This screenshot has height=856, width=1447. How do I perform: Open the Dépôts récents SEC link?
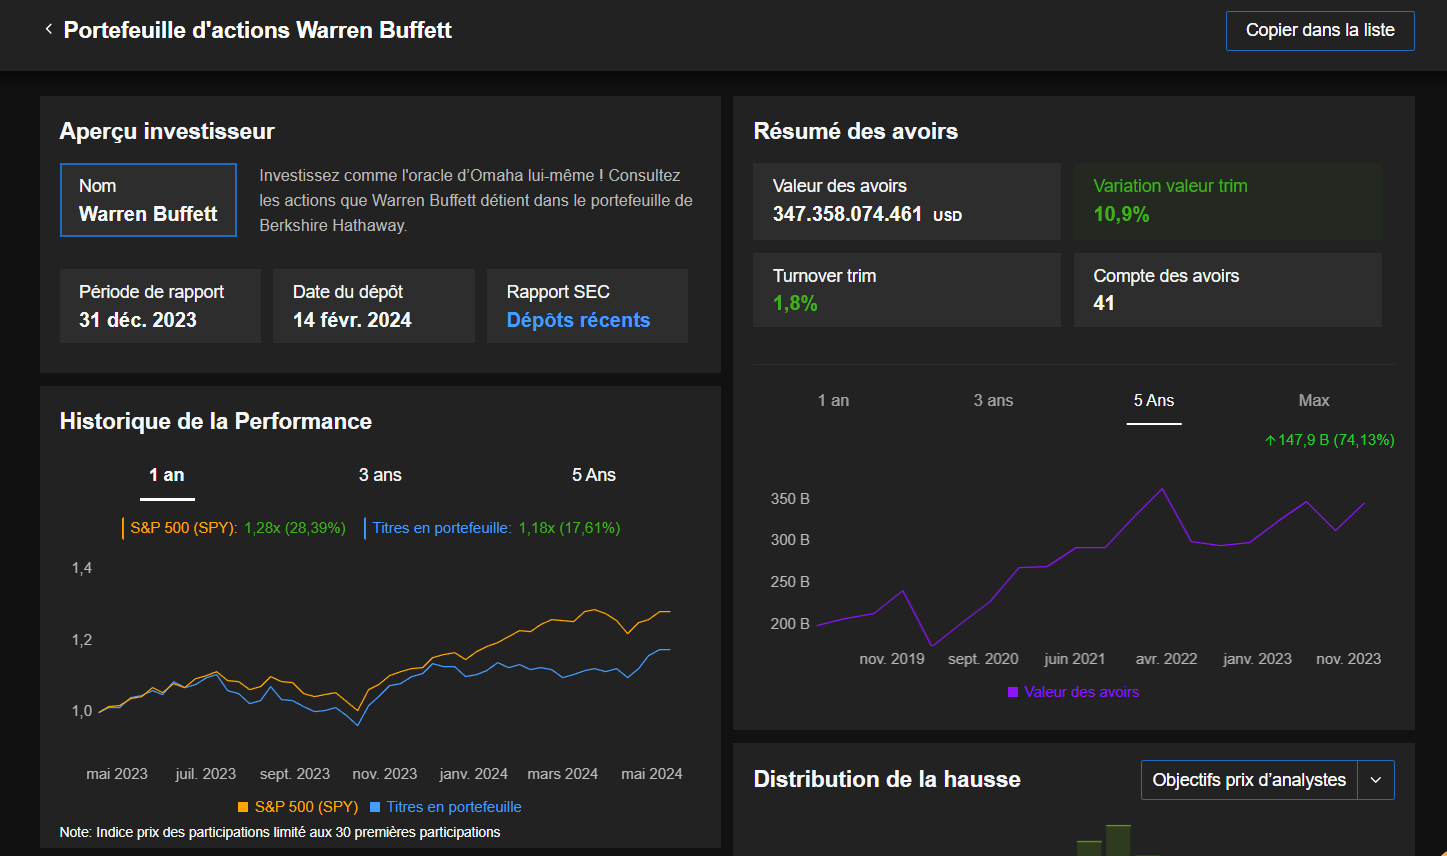click(578, 320)
